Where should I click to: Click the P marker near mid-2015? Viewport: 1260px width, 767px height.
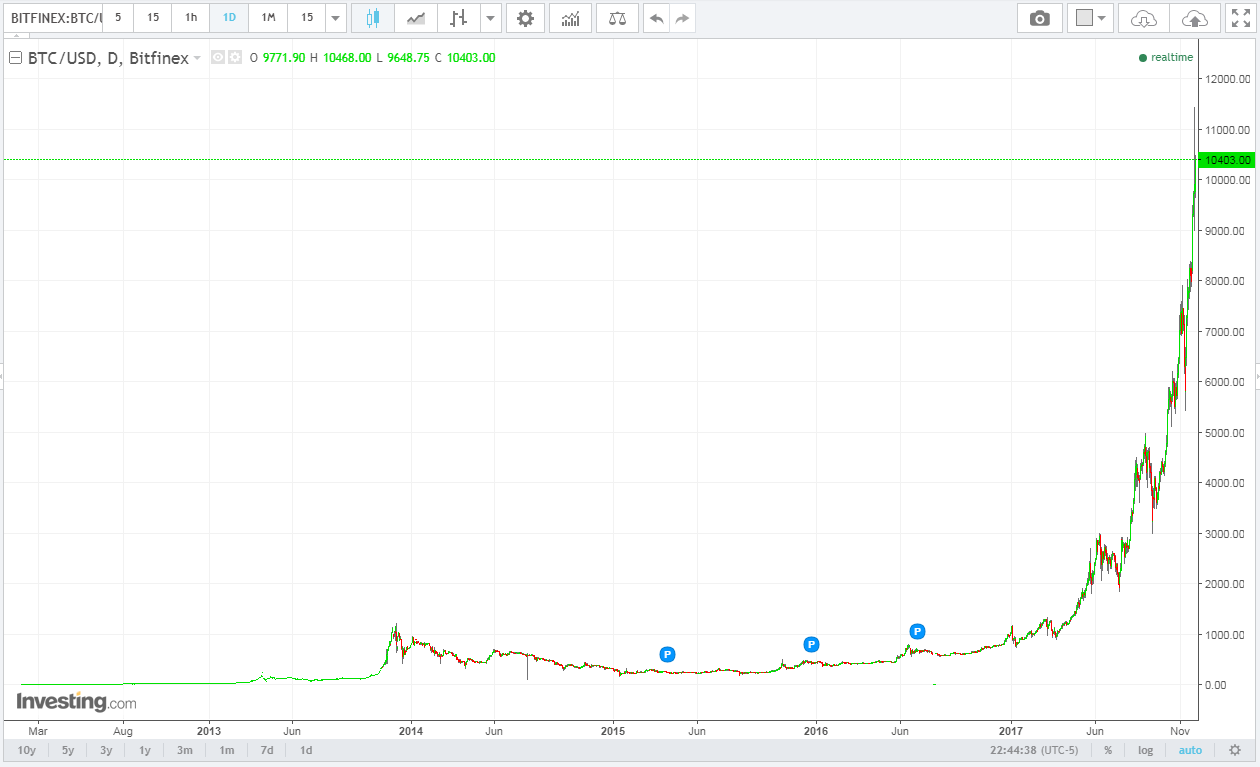(668, 654)
